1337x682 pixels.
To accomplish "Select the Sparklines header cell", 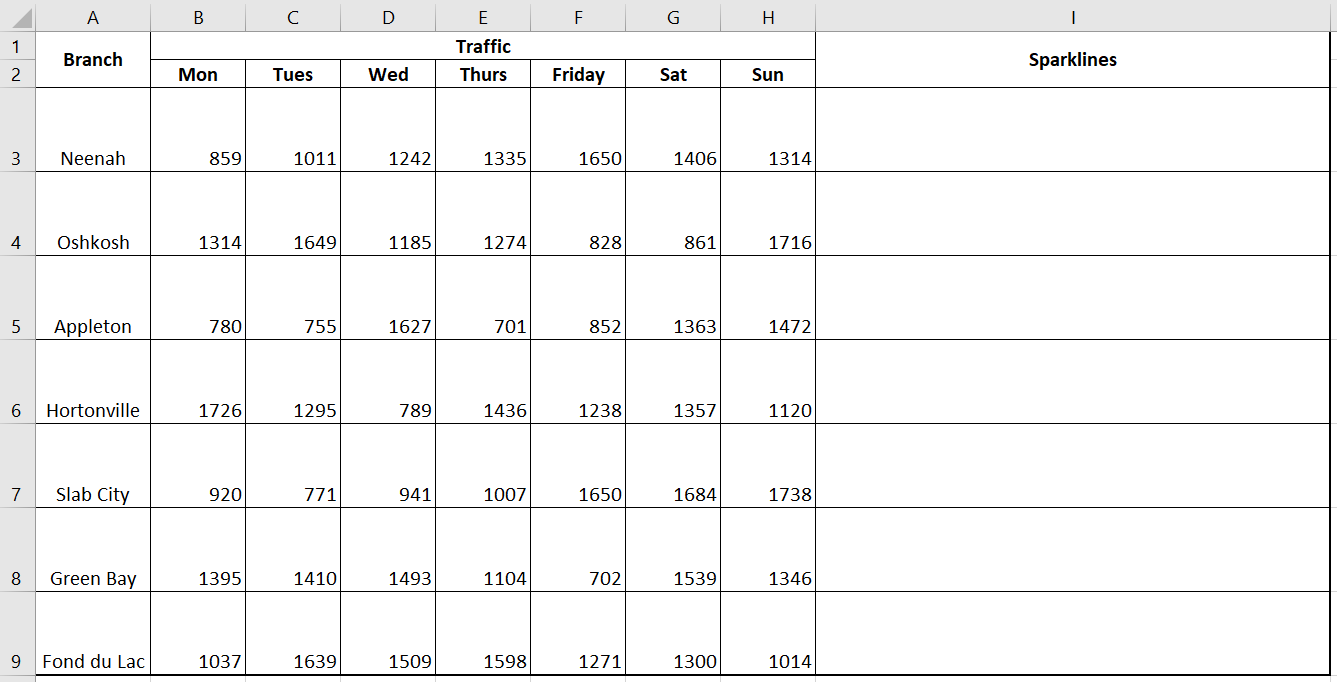I will [x=1072, y=59].
